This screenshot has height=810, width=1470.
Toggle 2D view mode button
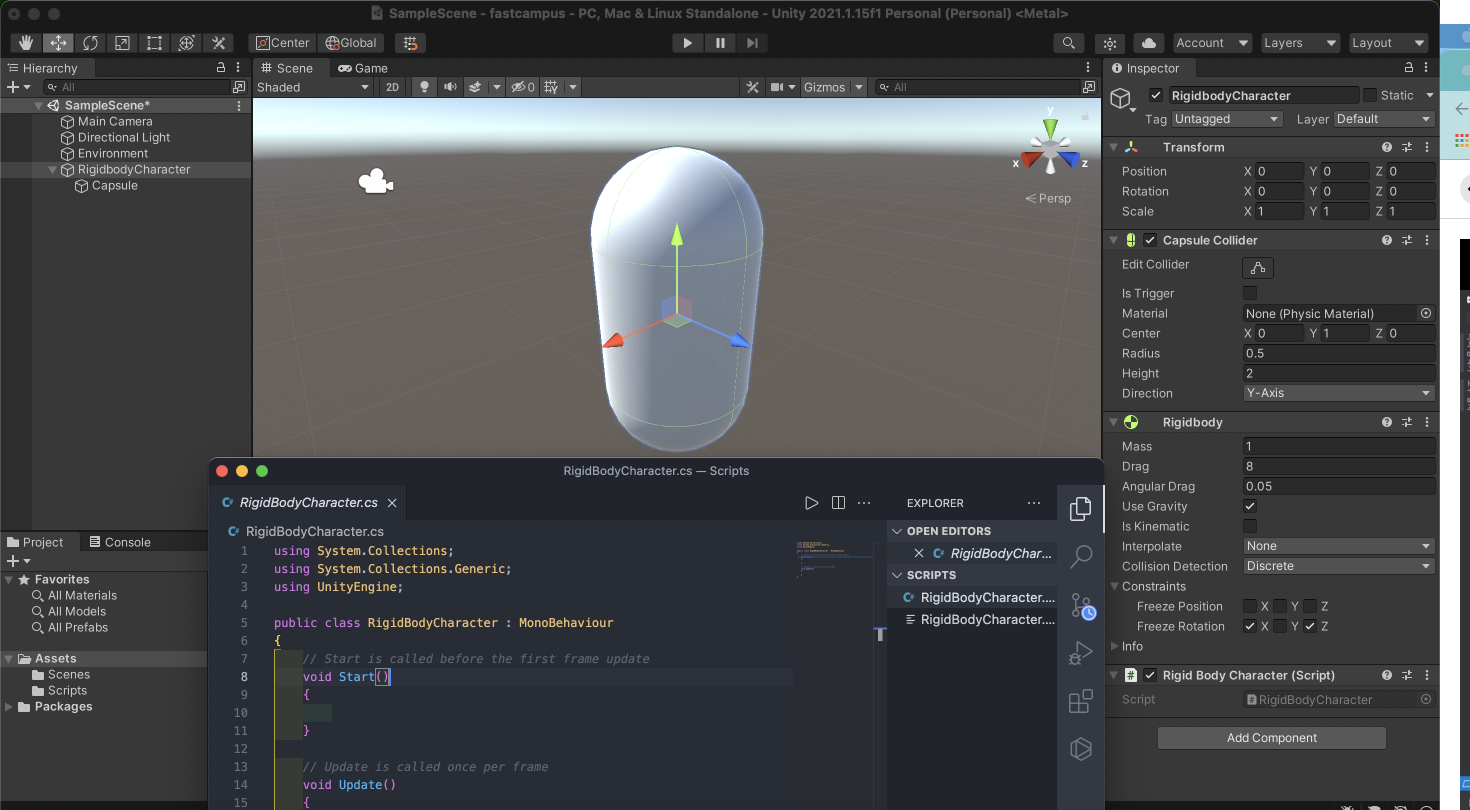pos(392,87)
